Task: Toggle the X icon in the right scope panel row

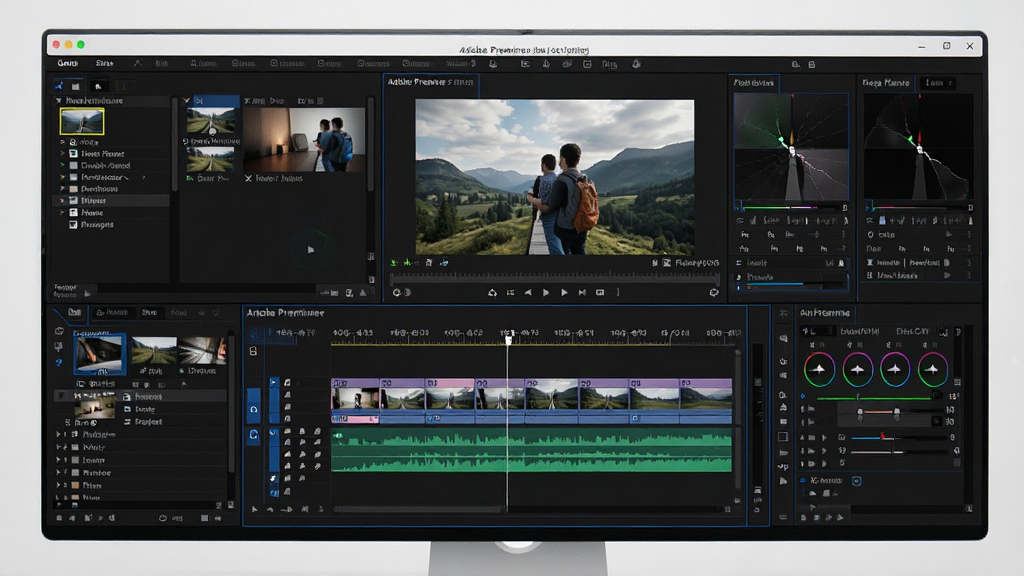Action: [x=870, y=263]
